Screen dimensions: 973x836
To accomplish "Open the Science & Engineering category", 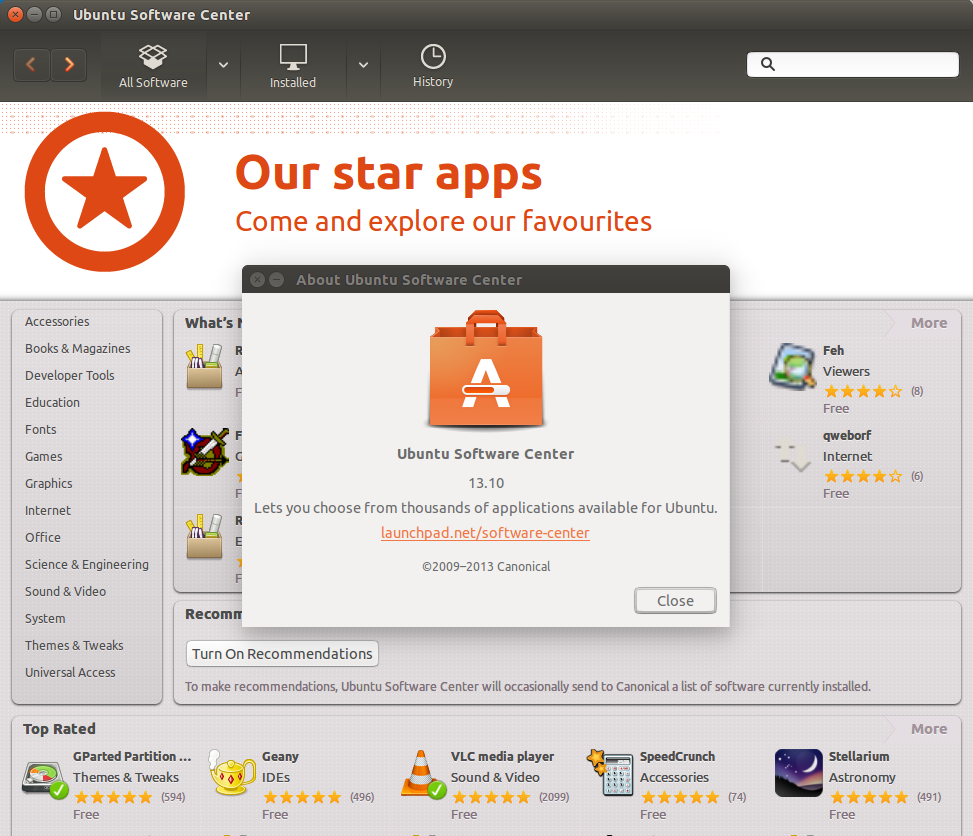I will [87, 565].
